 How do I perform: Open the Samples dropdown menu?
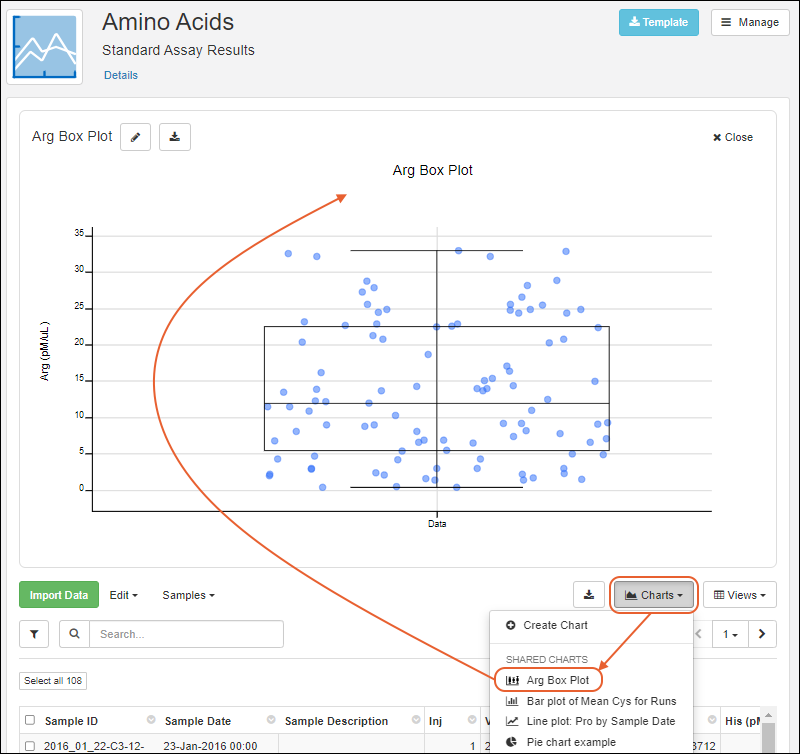[188, 595]
